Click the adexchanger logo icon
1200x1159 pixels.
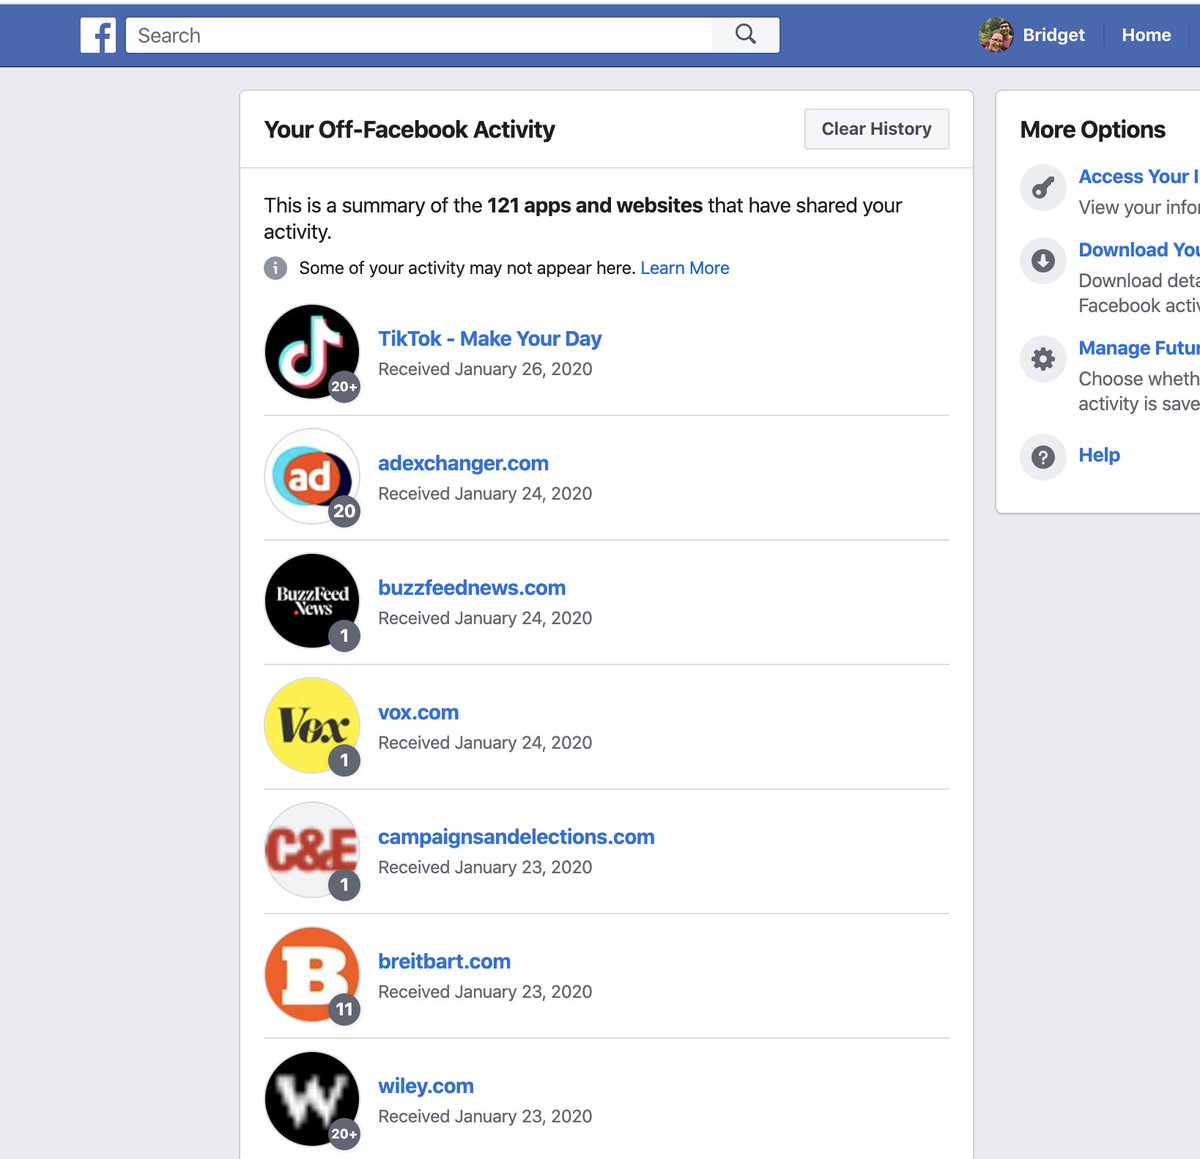tap(312, 476)
